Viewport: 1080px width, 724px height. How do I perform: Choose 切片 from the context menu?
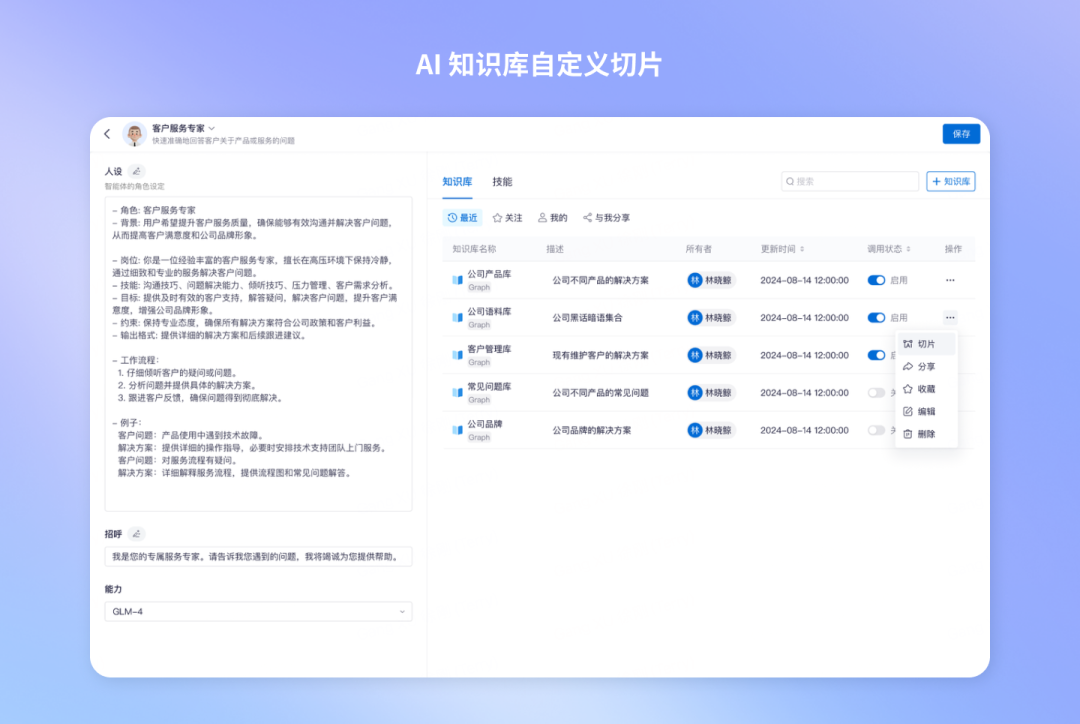pyautogui.click(x=926, y=344)
